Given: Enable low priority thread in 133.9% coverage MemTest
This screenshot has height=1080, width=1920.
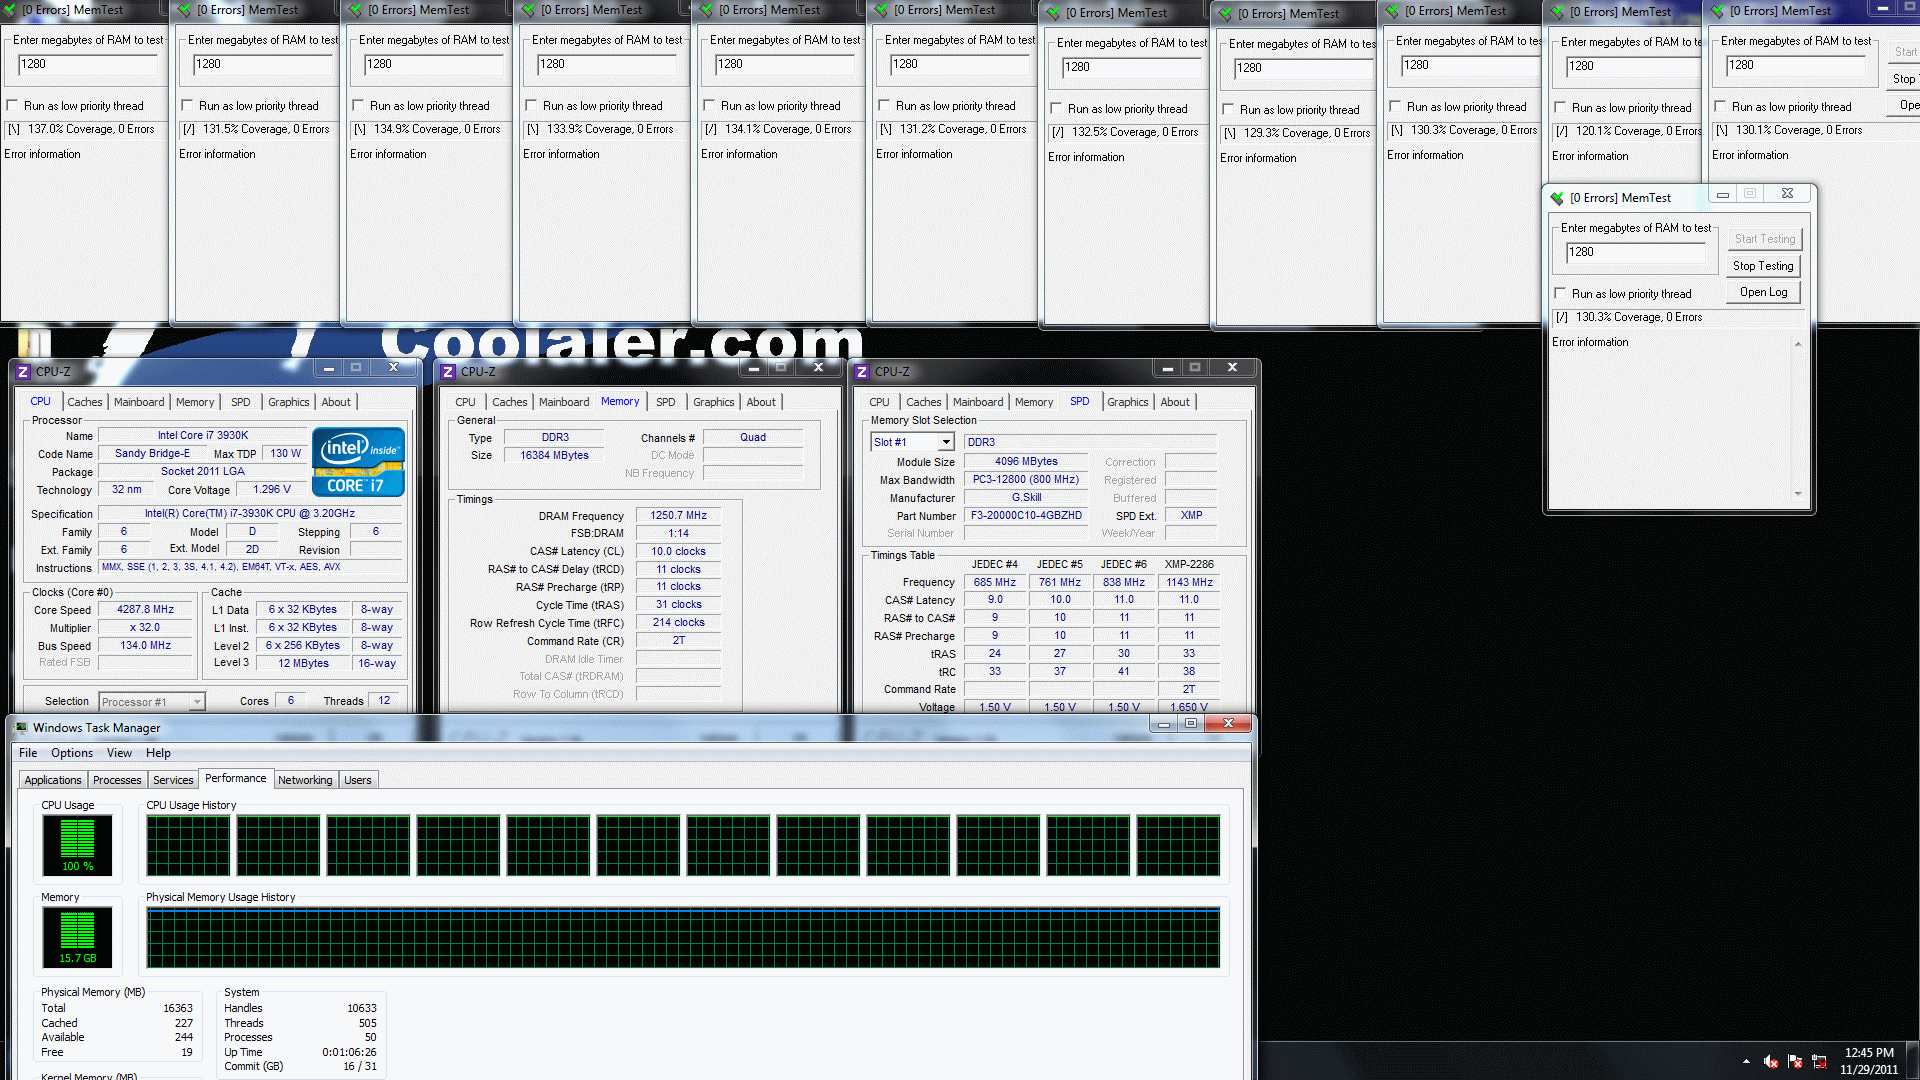Looking at the screenshot, I should [x=531, y=105].
